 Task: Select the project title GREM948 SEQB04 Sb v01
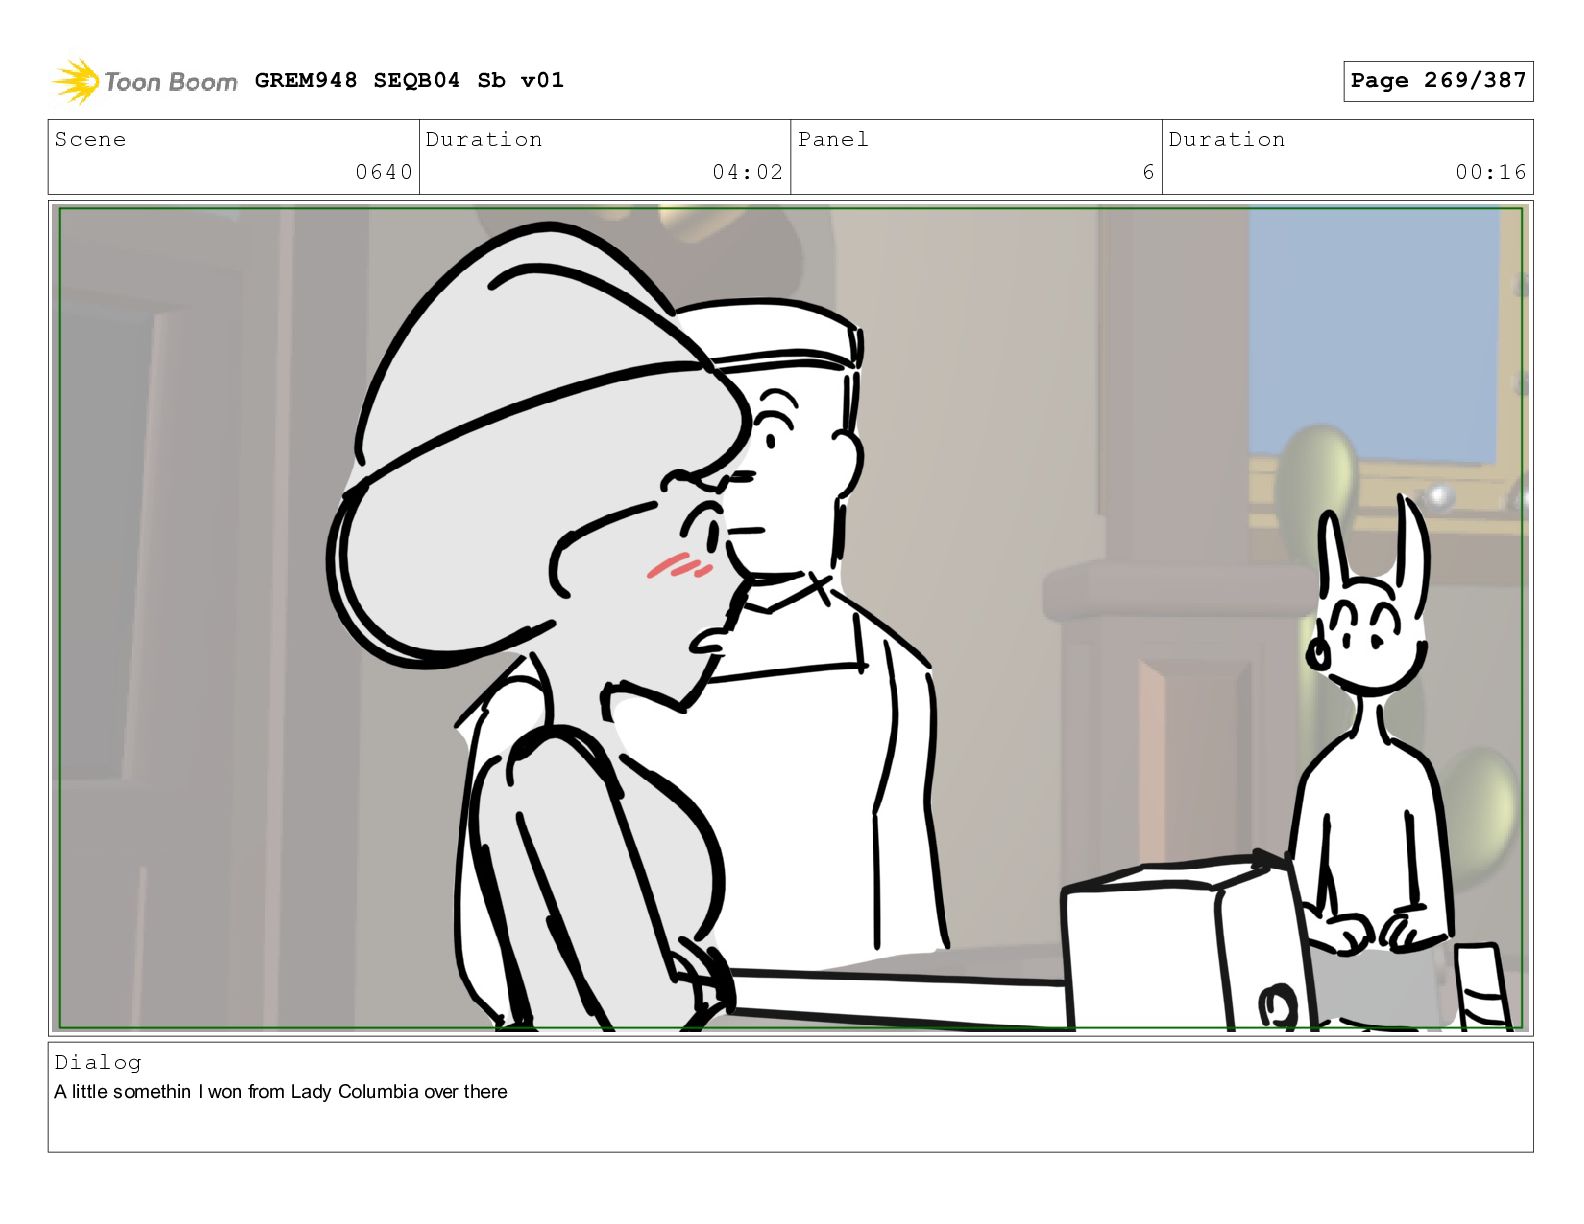pos(409,80)
